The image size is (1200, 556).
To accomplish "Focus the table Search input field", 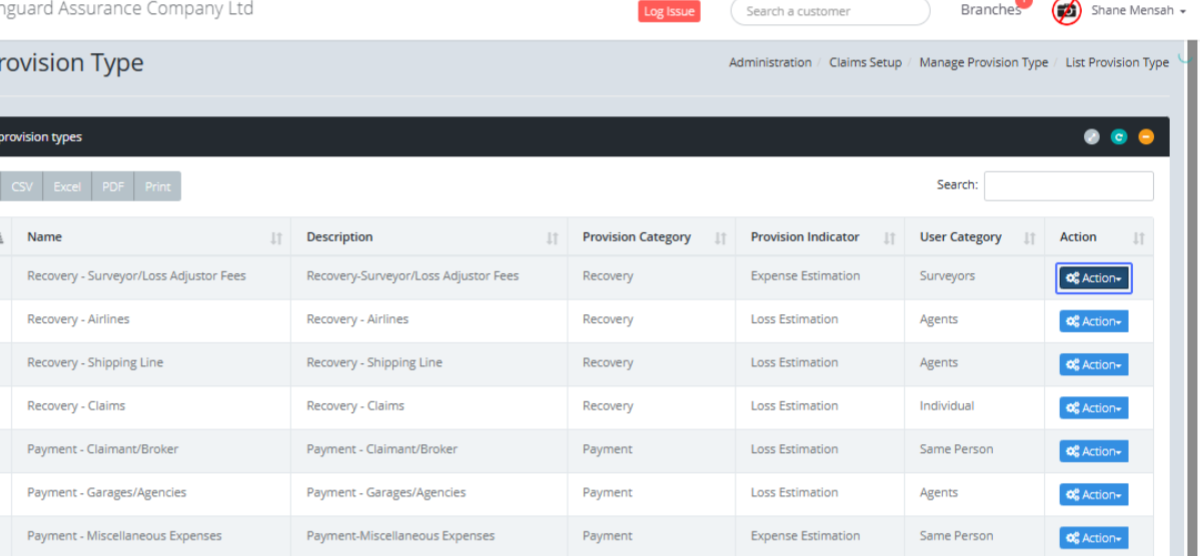I will coord(1068,186).
